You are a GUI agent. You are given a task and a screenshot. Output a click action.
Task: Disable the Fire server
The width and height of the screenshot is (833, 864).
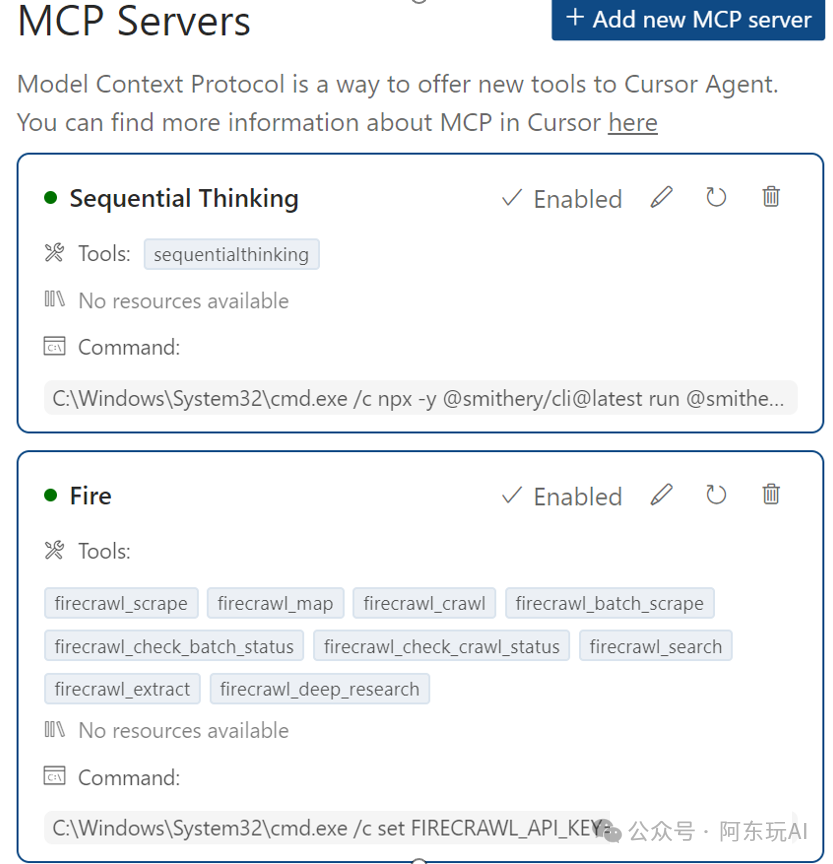pyautogui.click(x=560, y=496)
